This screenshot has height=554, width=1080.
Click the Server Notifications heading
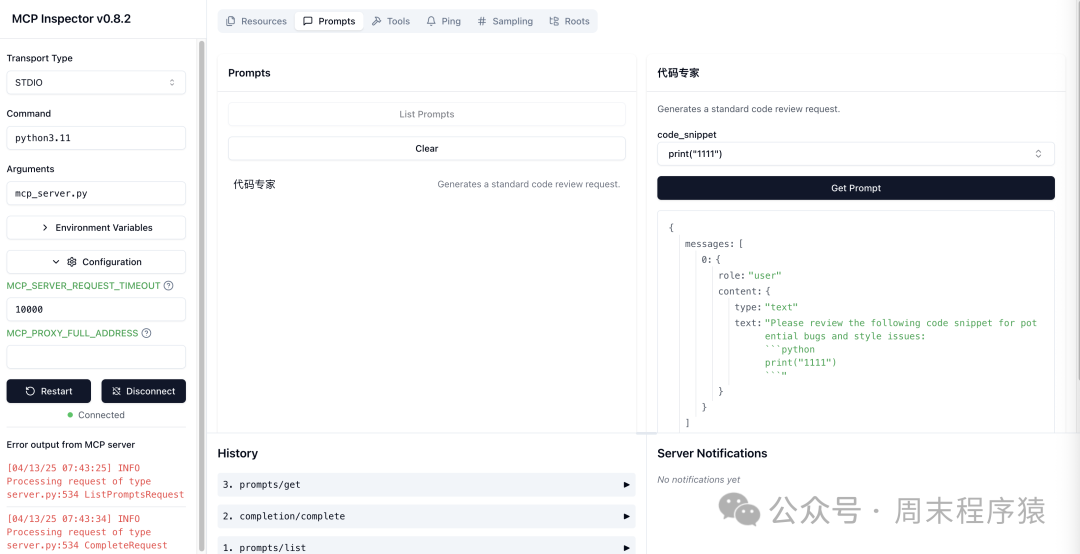coord(712,453)
